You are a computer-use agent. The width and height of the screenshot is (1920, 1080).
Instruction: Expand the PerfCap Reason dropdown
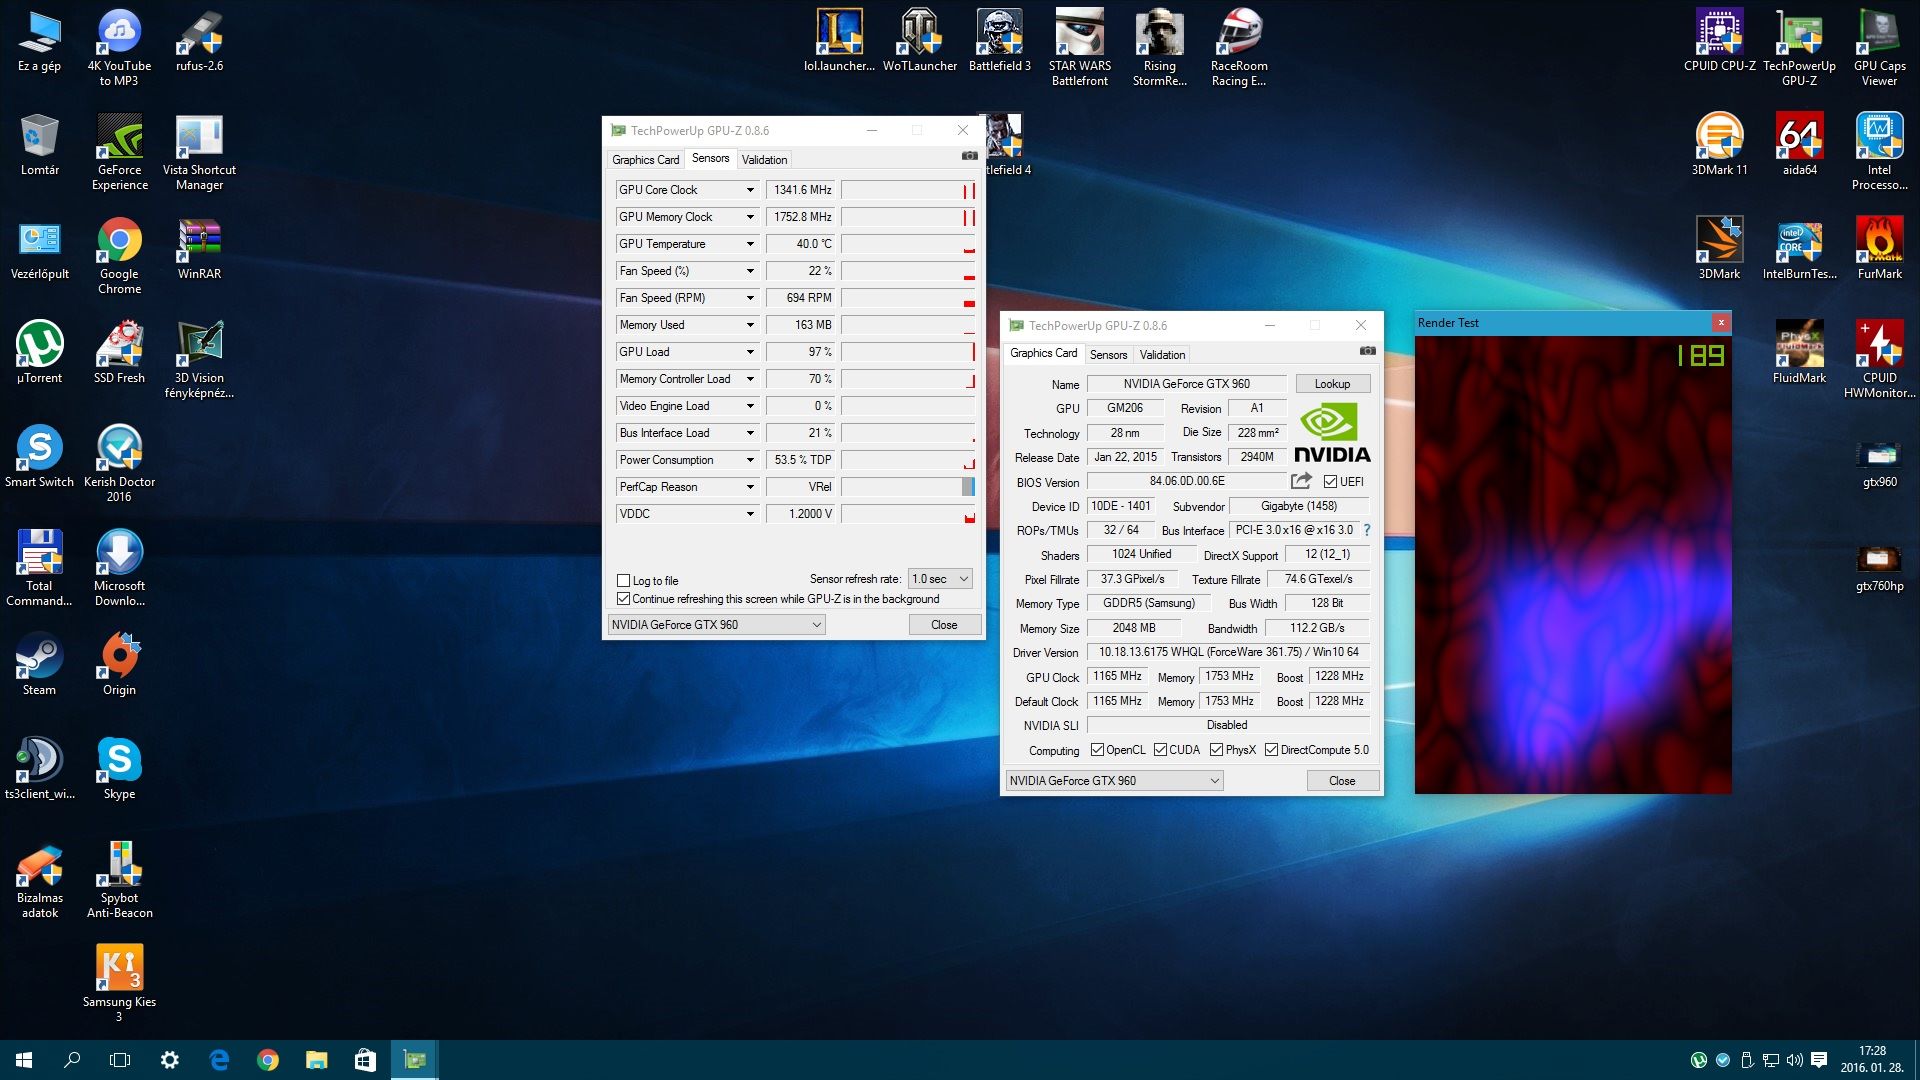(749, 487)
